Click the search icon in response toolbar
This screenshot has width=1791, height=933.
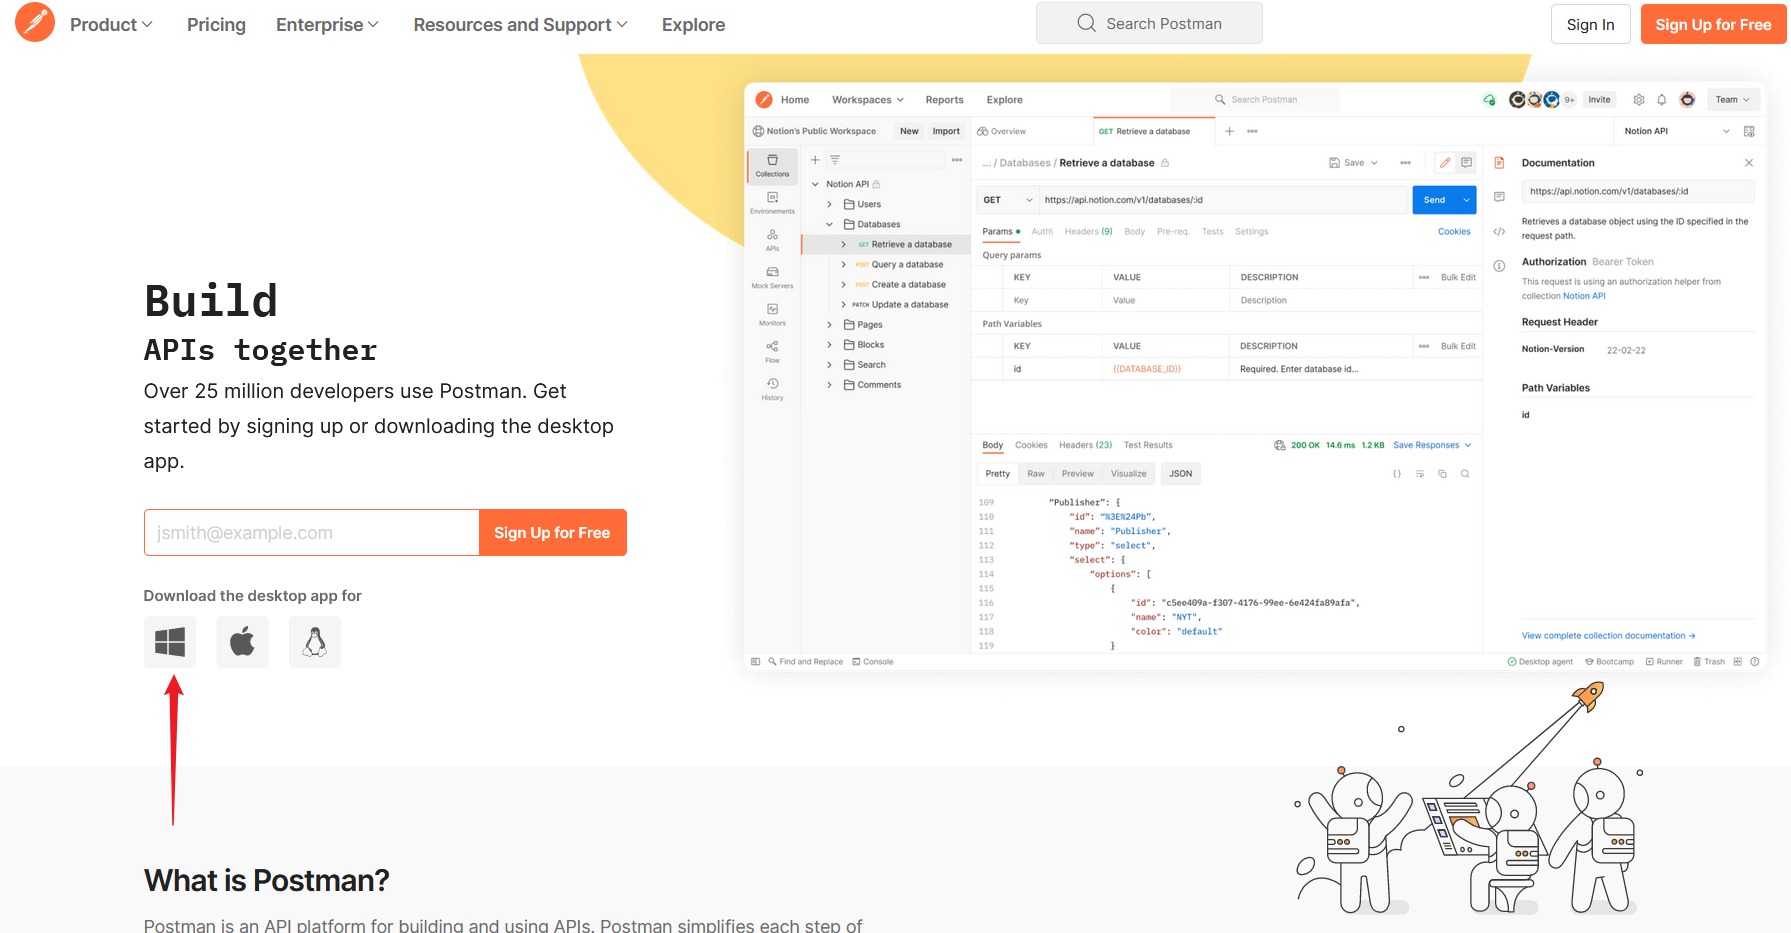[1465, 474]
